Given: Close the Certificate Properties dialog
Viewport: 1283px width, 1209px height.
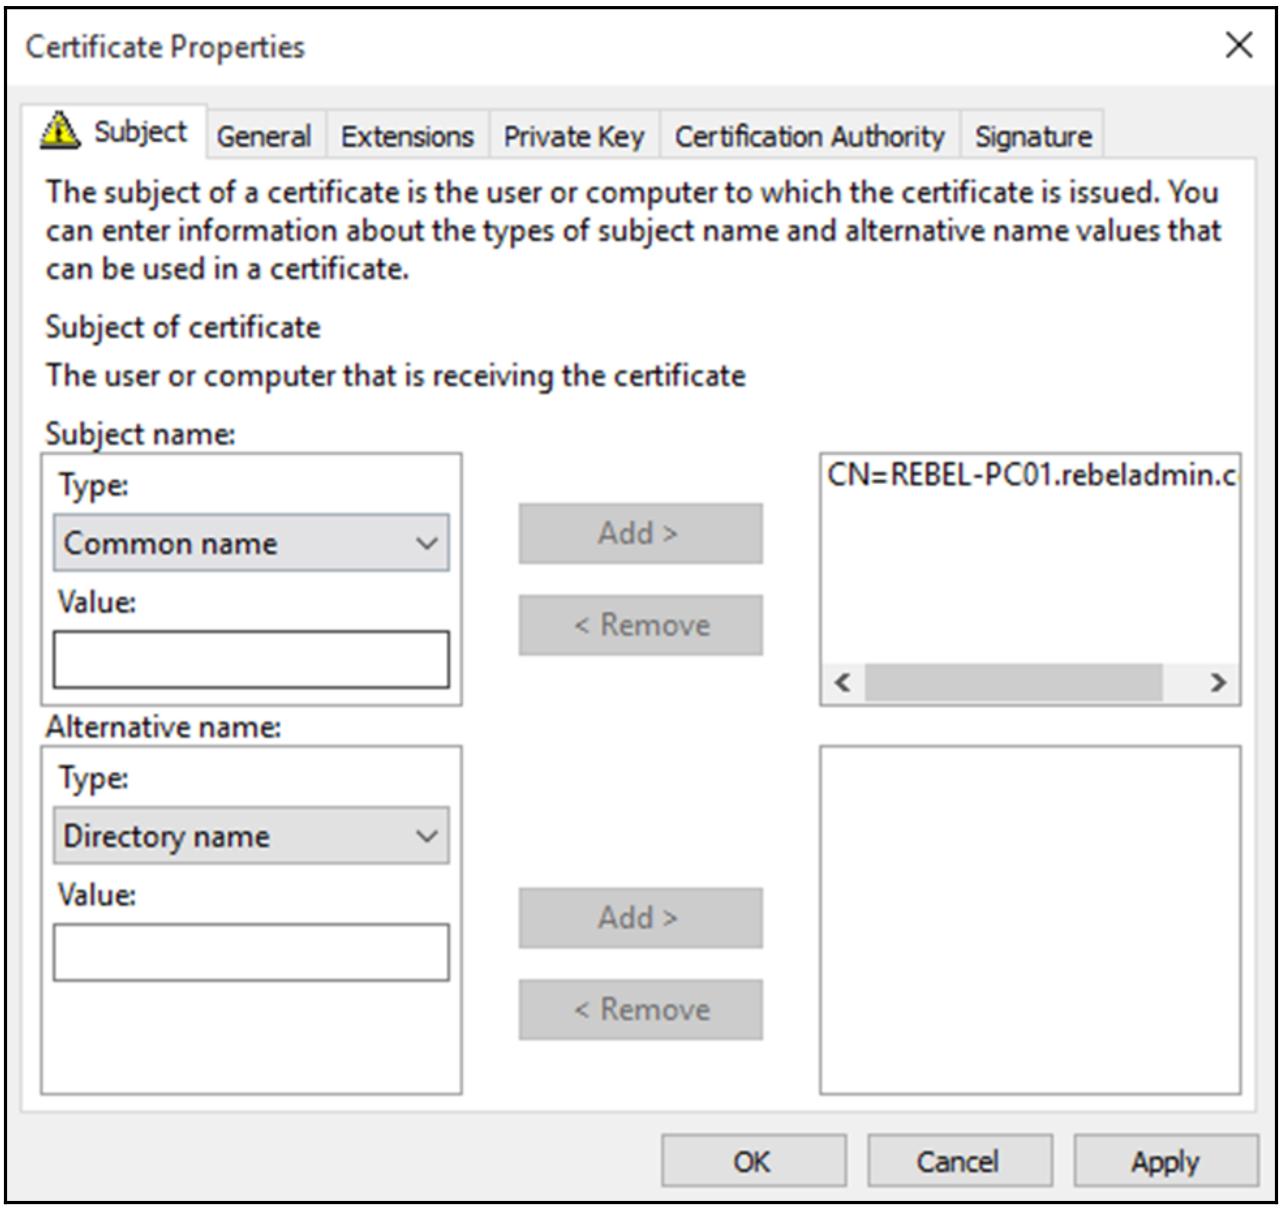Looking at the screenshot, I should (x=1238, y=45).
